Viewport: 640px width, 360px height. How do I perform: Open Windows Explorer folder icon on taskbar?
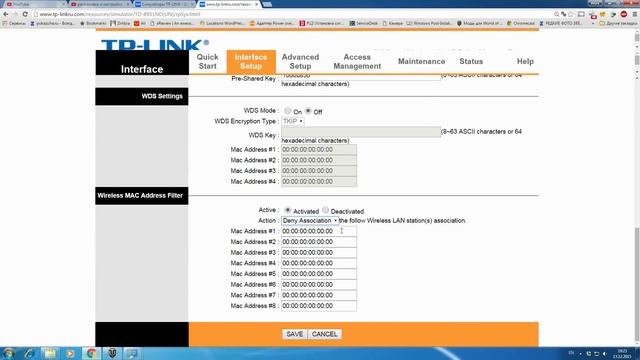[50, 353]
